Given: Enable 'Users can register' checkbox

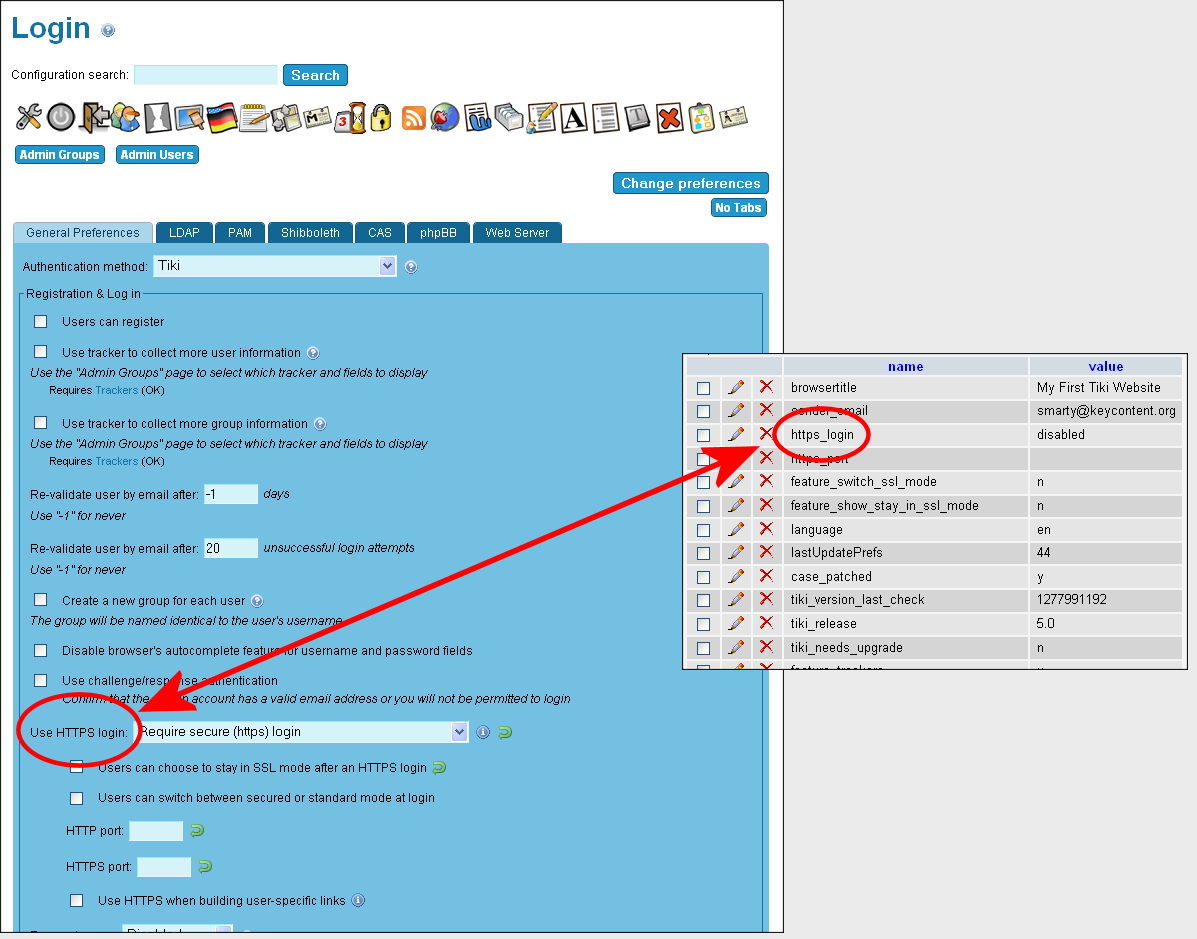Looking at the screenshot, I should (x=41, y=321).
